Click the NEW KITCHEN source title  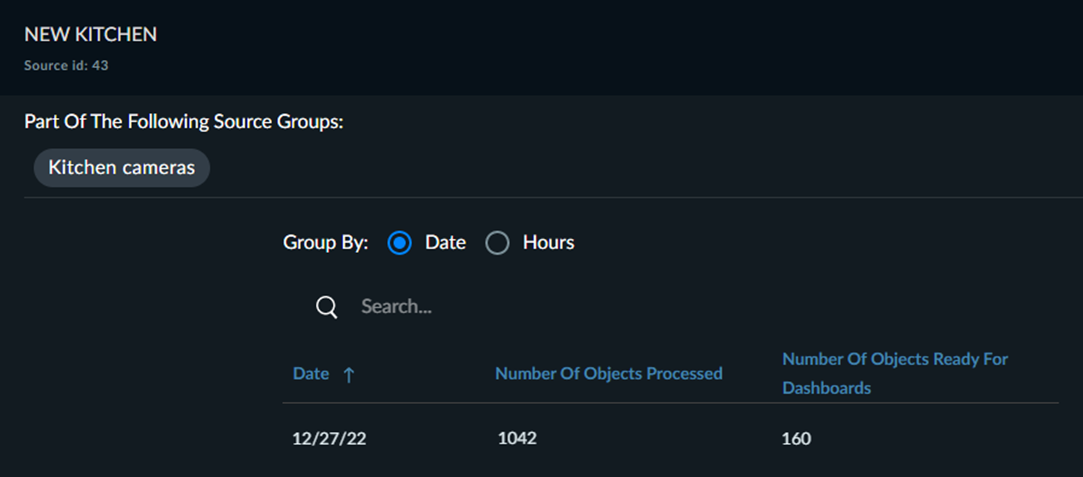(x=90, y=35)
